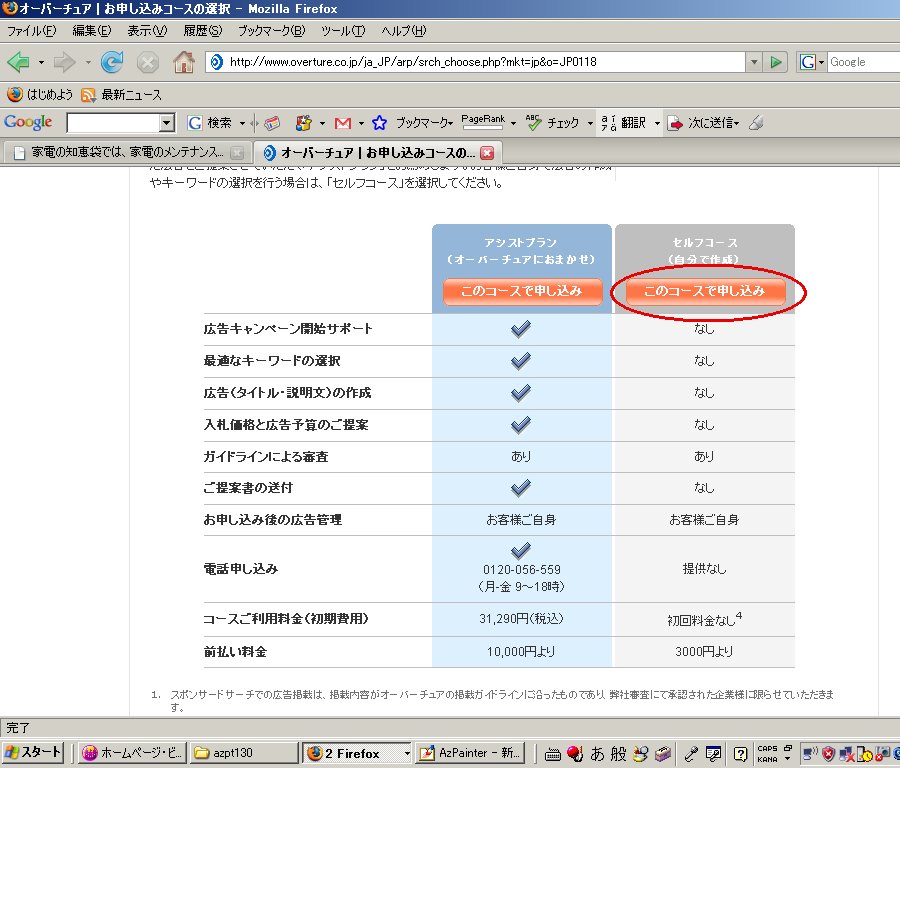This screenshot has height=900, width=900.
Task: Open the ヘルプ(H) menu
Action: pyautogui.click(x=404, y=31)
